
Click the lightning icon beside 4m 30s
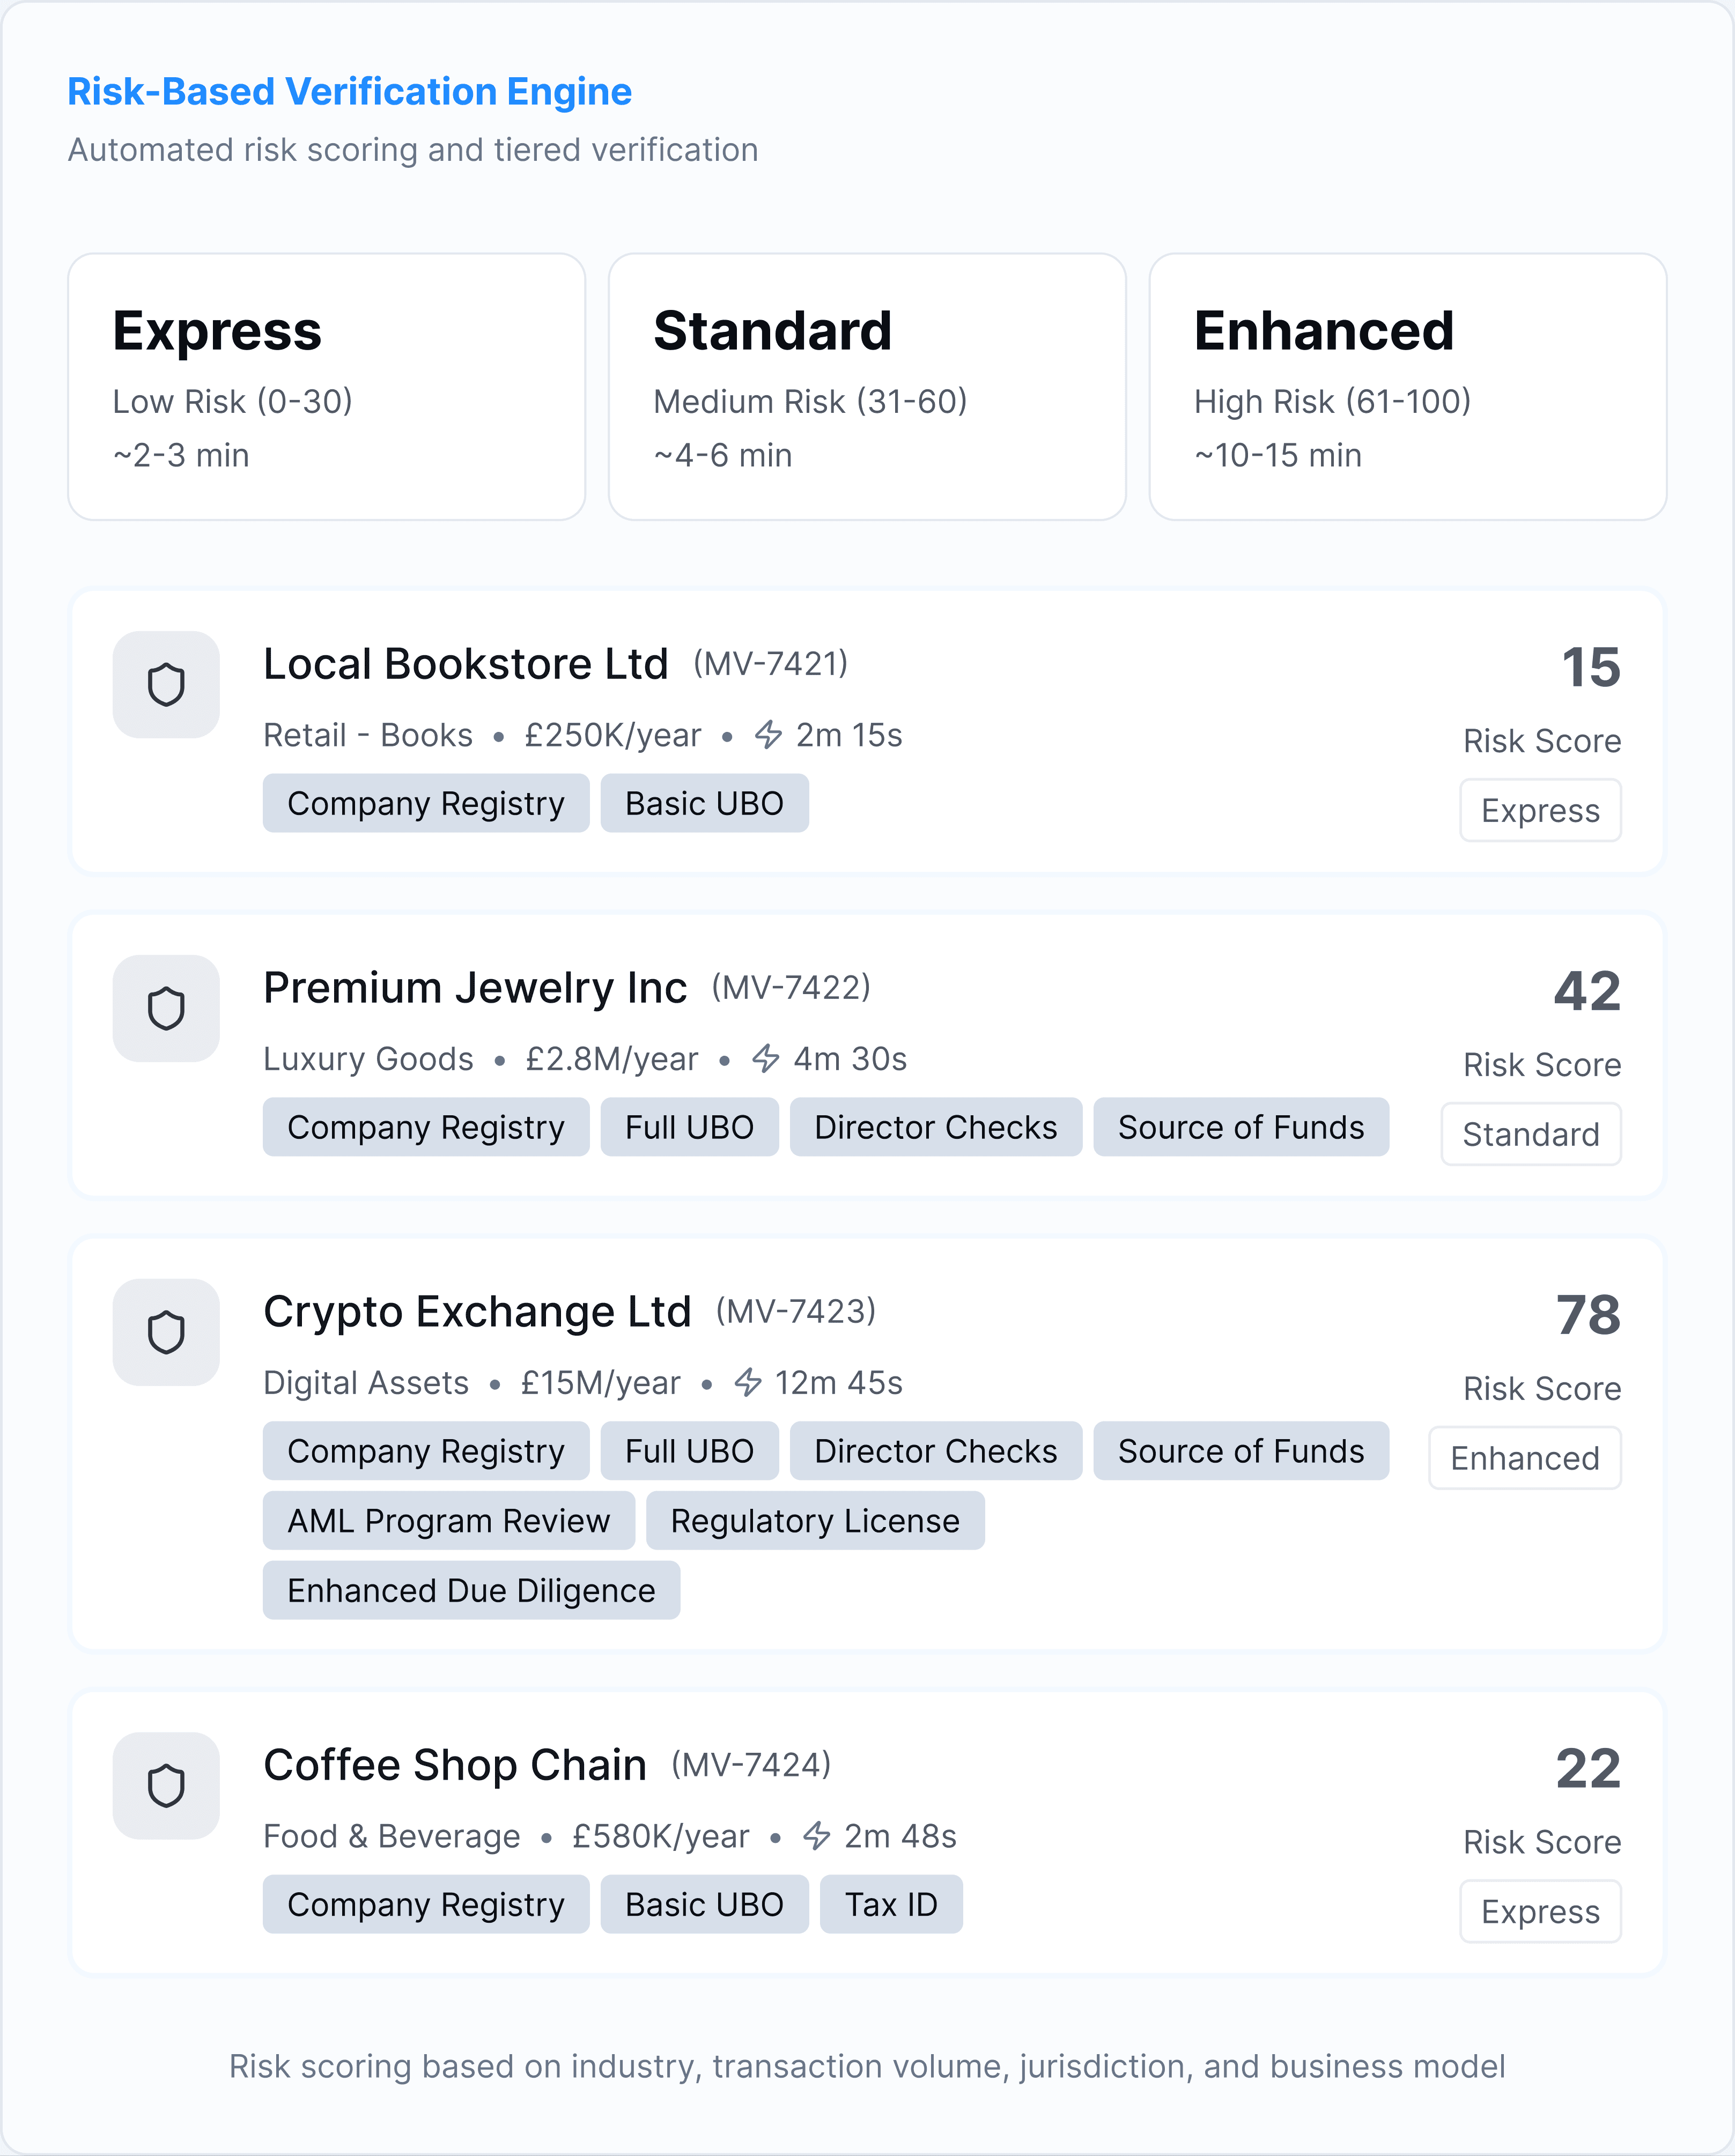(766, 1058)
